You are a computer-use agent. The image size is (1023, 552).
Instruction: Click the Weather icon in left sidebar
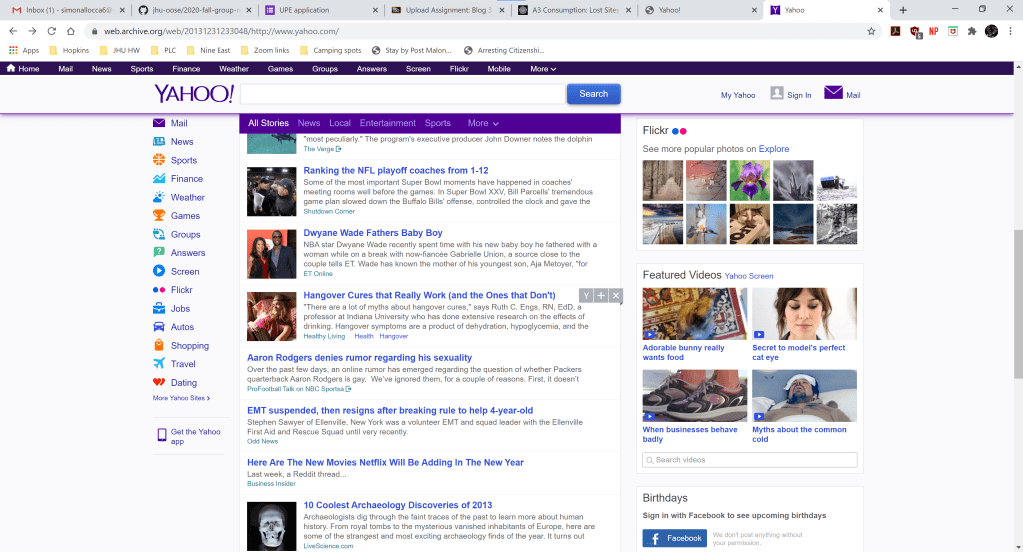[x=159, y=197]
